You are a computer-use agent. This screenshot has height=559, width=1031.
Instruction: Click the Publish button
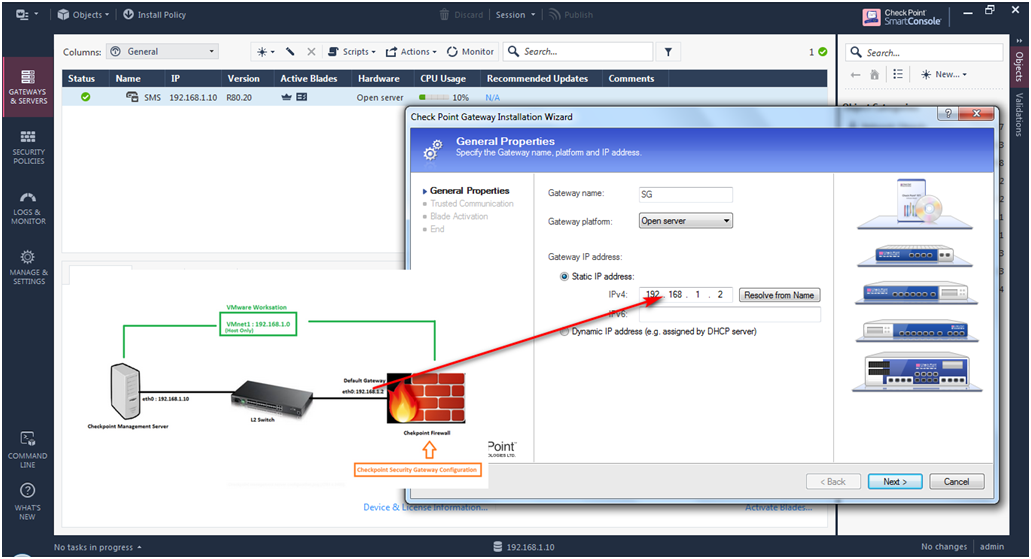pos(571,14)
